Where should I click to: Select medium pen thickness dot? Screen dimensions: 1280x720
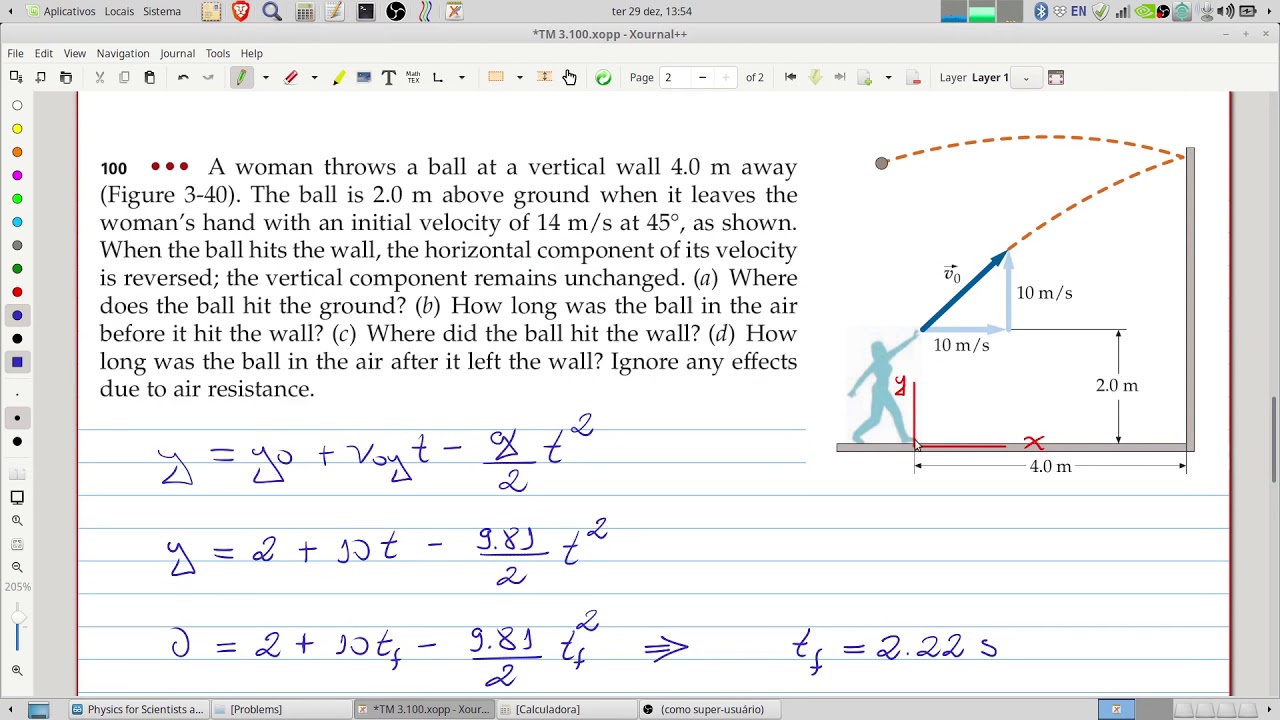[x=17, y=418]
